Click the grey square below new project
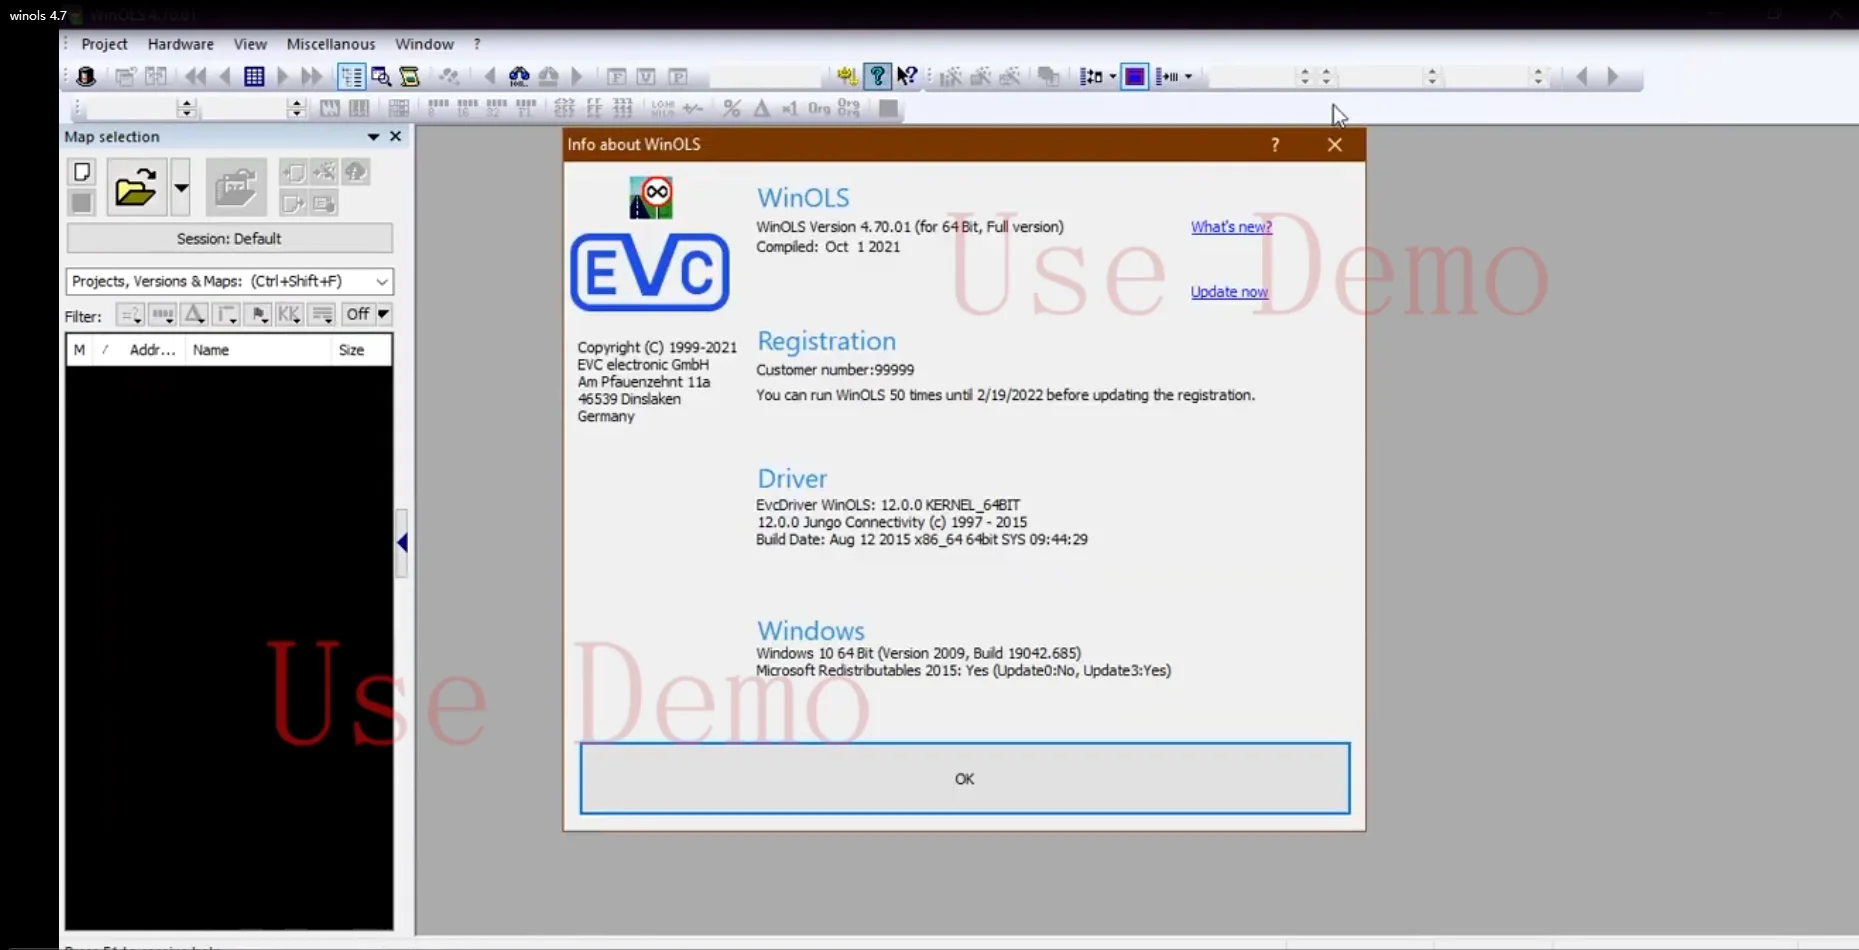This screenshot has width=1859, height=950. pos(82,203)
